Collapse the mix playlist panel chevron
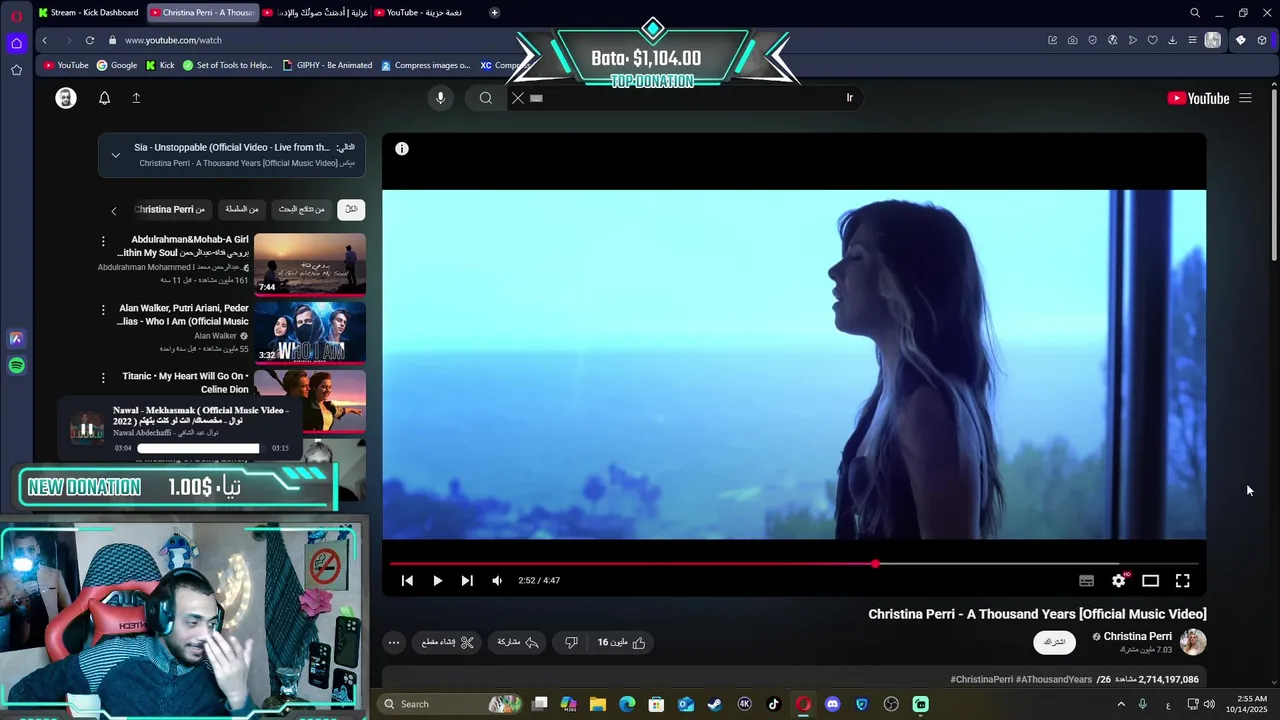This screenshot has height=720, width=1280. pos(115,155)
